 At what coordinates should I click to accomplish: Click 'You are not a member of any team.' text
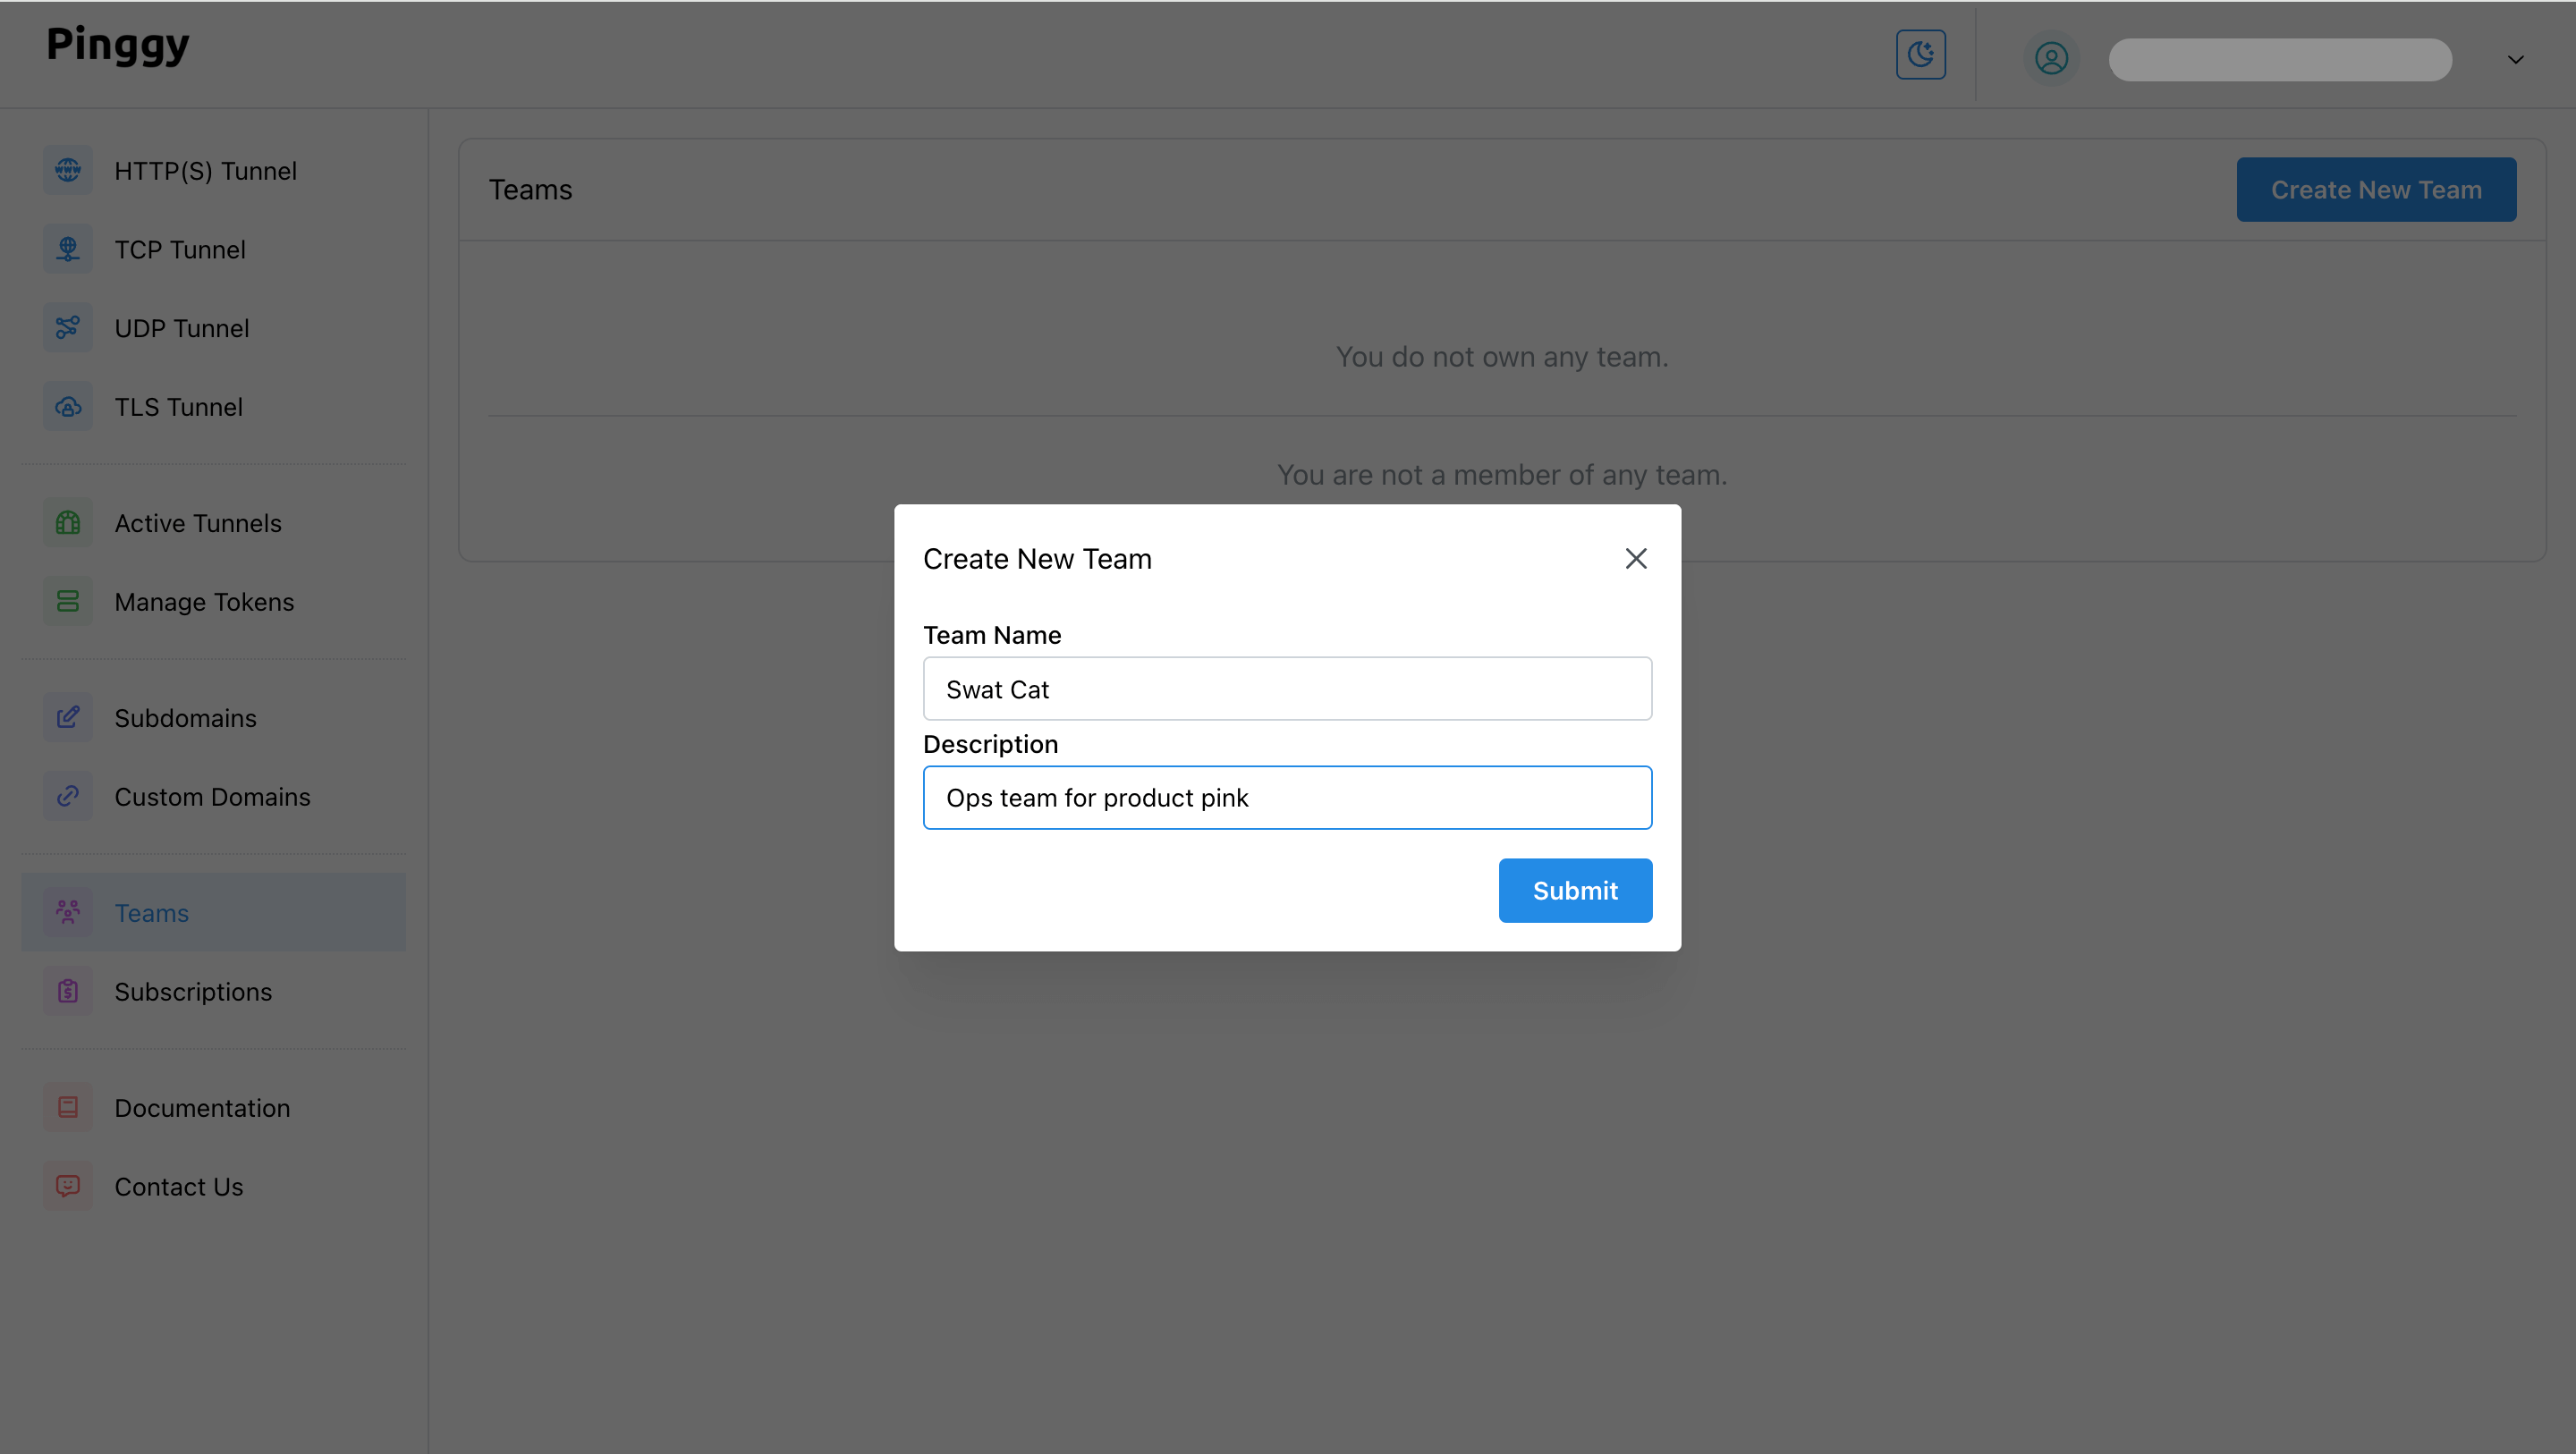(x=1502, y=475)
